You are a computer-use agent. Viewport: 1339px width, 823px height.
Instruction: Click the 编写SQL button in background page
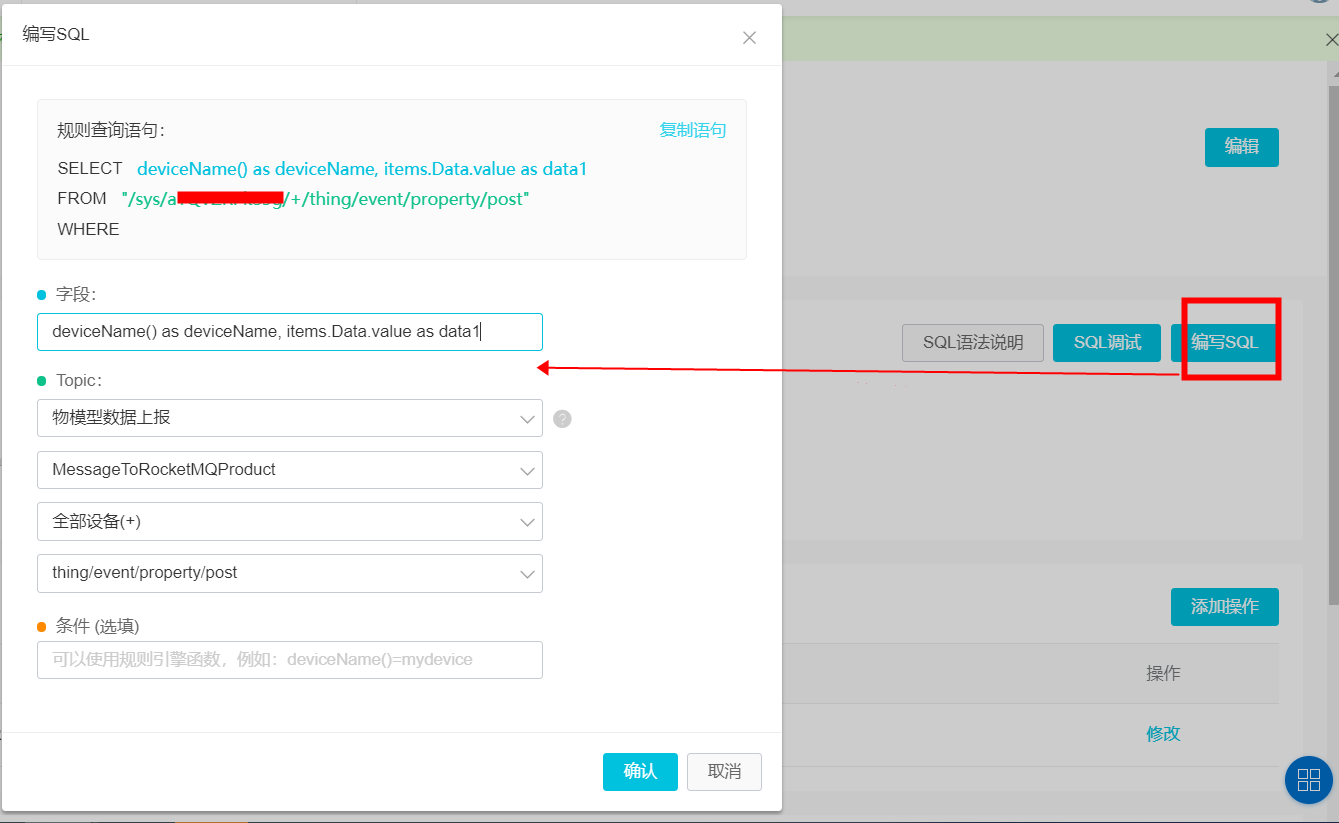pos(1225,343)
